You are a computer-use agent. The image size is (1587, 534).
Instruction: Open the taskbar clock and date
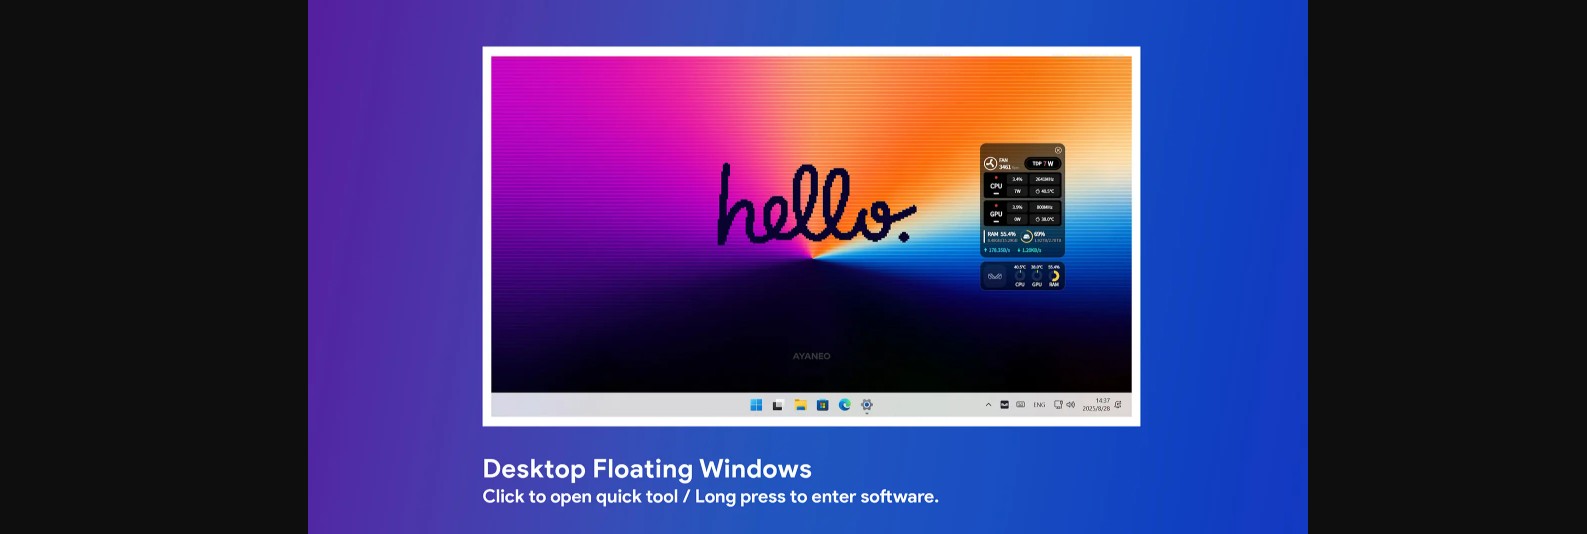click(1096, 405)
